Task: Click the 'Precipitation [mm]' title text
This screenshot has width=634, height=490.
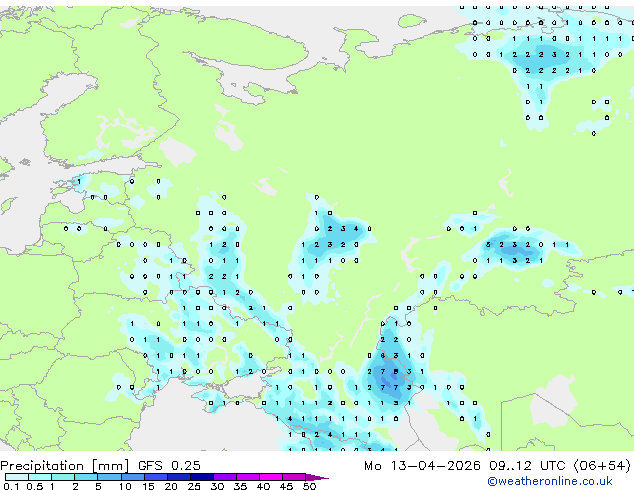Action: pos(65,466)
